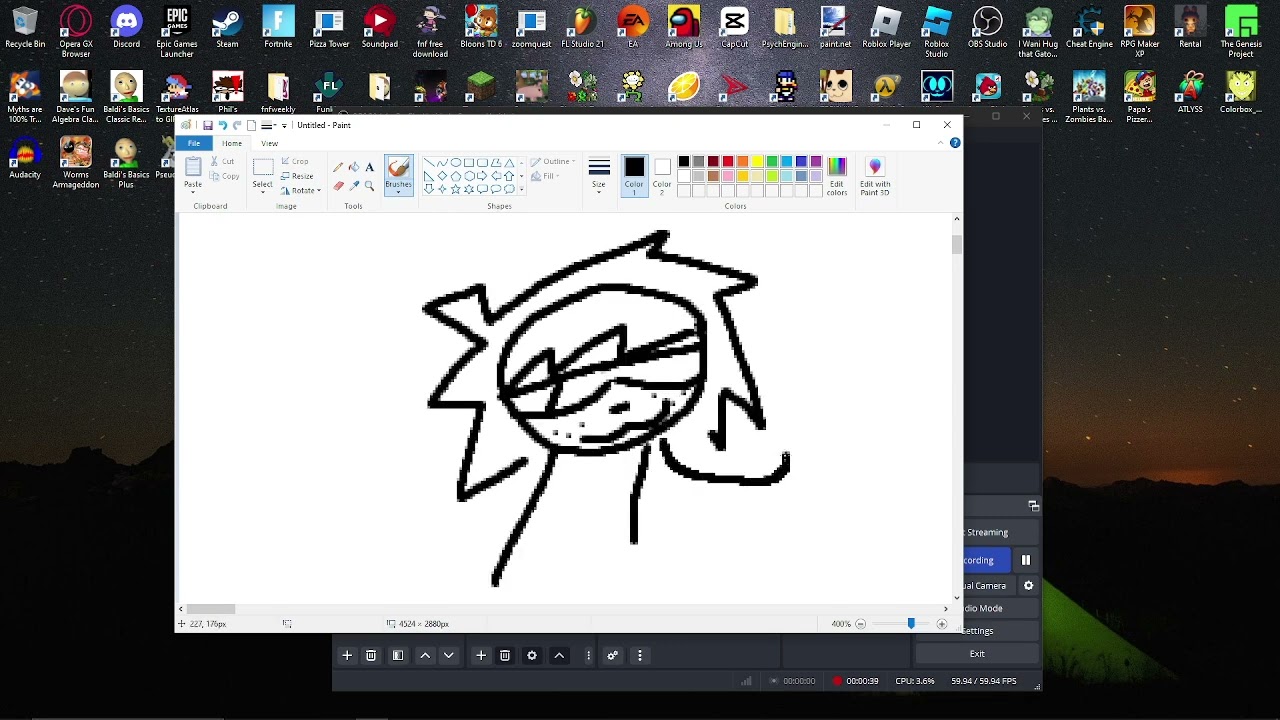The height and width of the screenshot is (720, 1280).
Task: Switch to the View ribbon tab
Action: [x=269, y=143]
